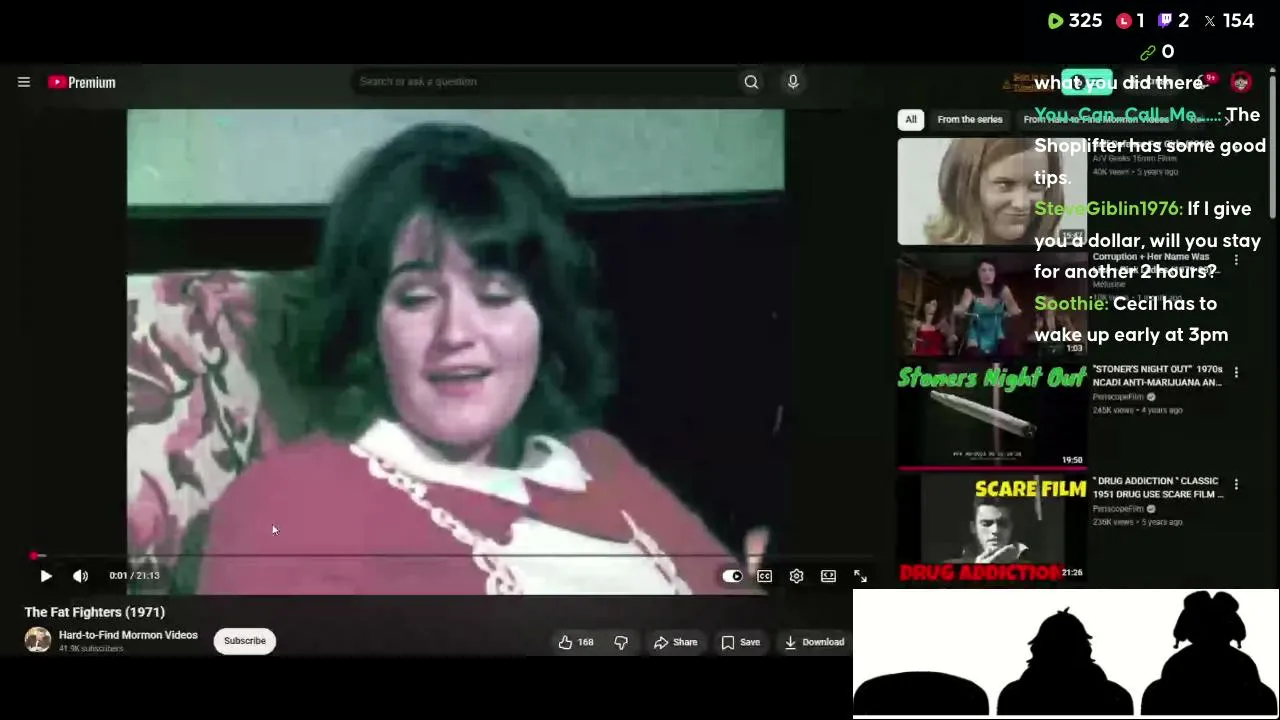
Task: Click the search magnifier button
Action: point(751,82)
